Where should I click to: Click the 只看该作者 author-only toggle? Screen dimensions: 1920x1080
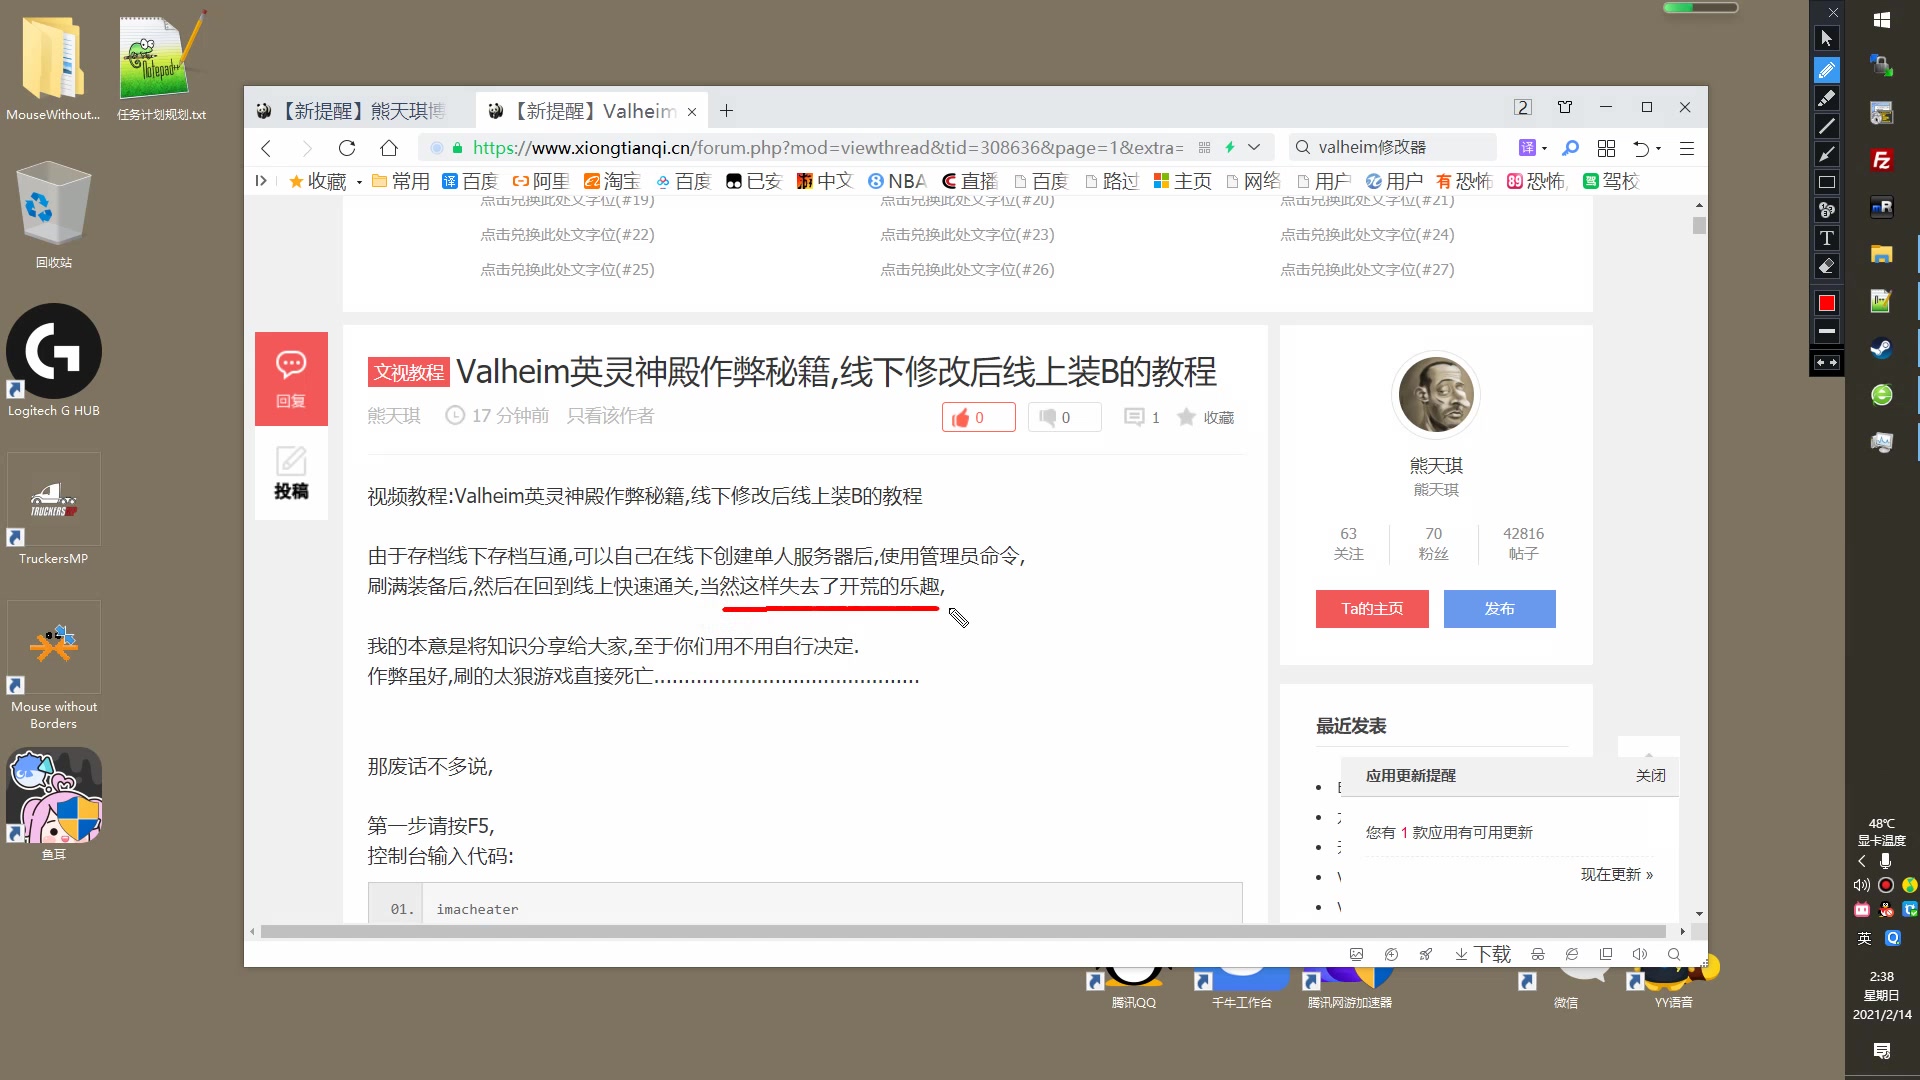611,415
